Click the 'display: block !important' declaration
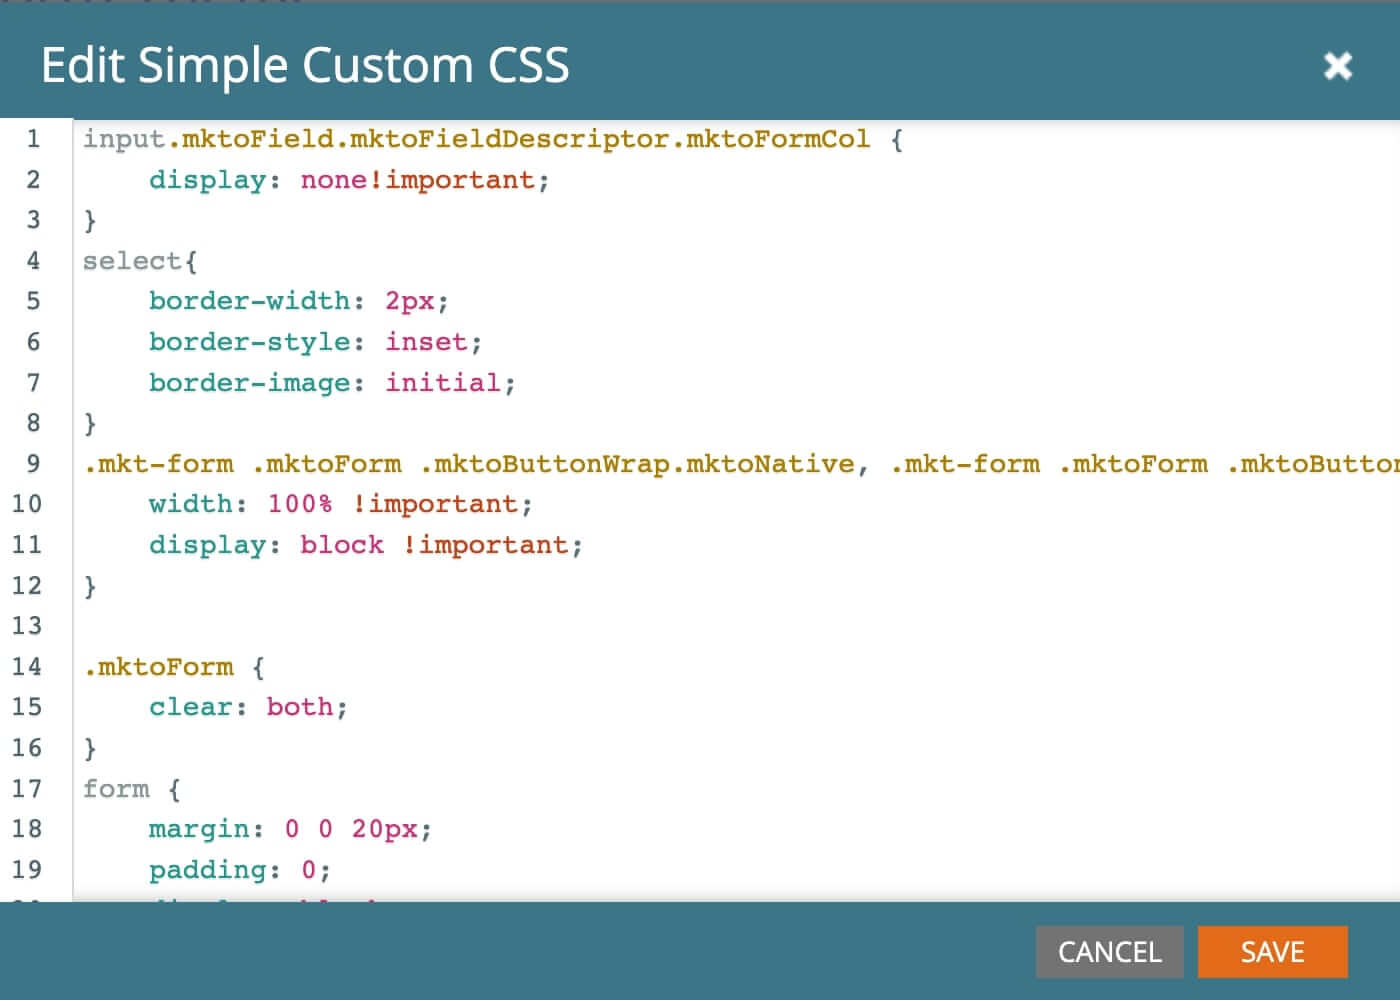 (365, 545)
